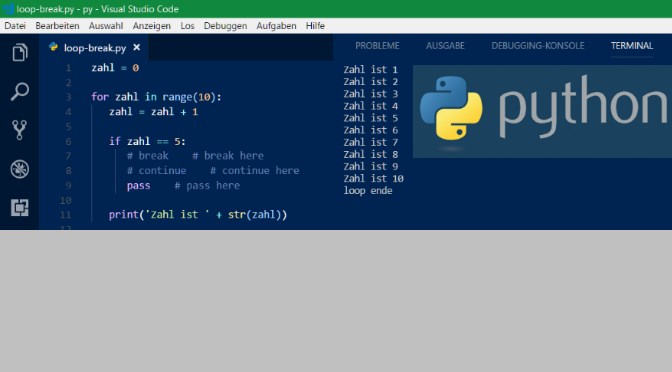Switch to the AUSGABE panel tab
This screenshot has width=672, height=372.
click(x=445, y=45)
